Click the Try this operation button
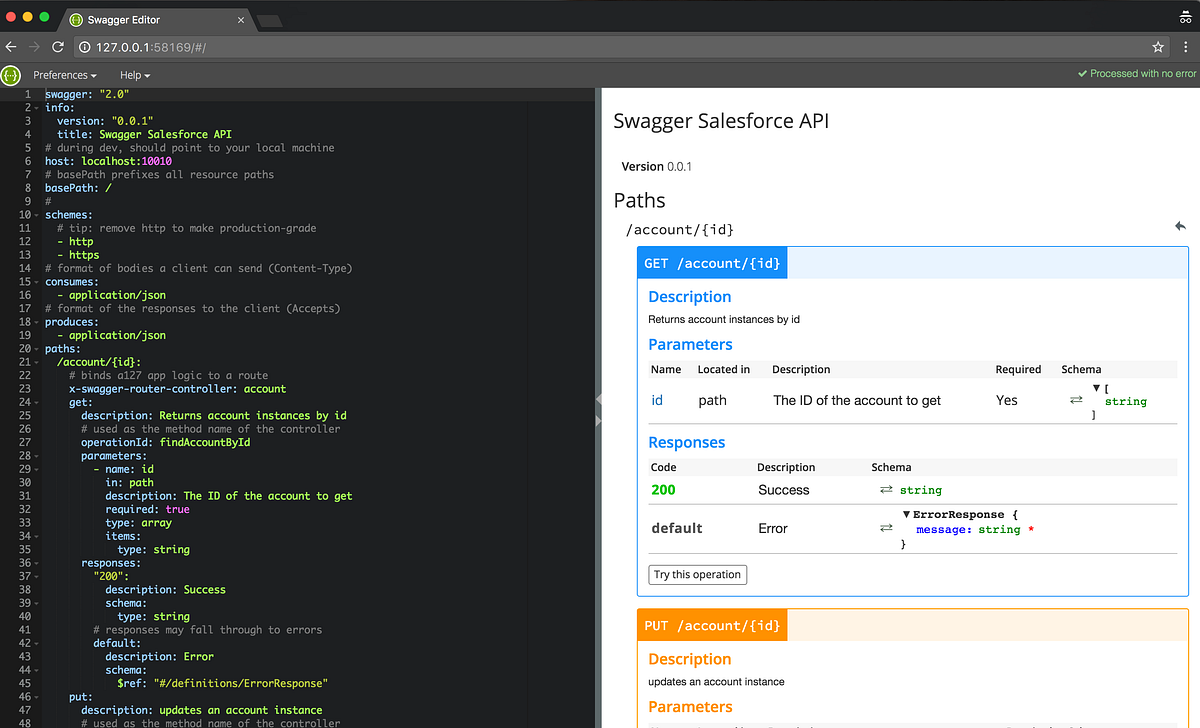Viewport: 1200px width, 728px height. (697, 574)
